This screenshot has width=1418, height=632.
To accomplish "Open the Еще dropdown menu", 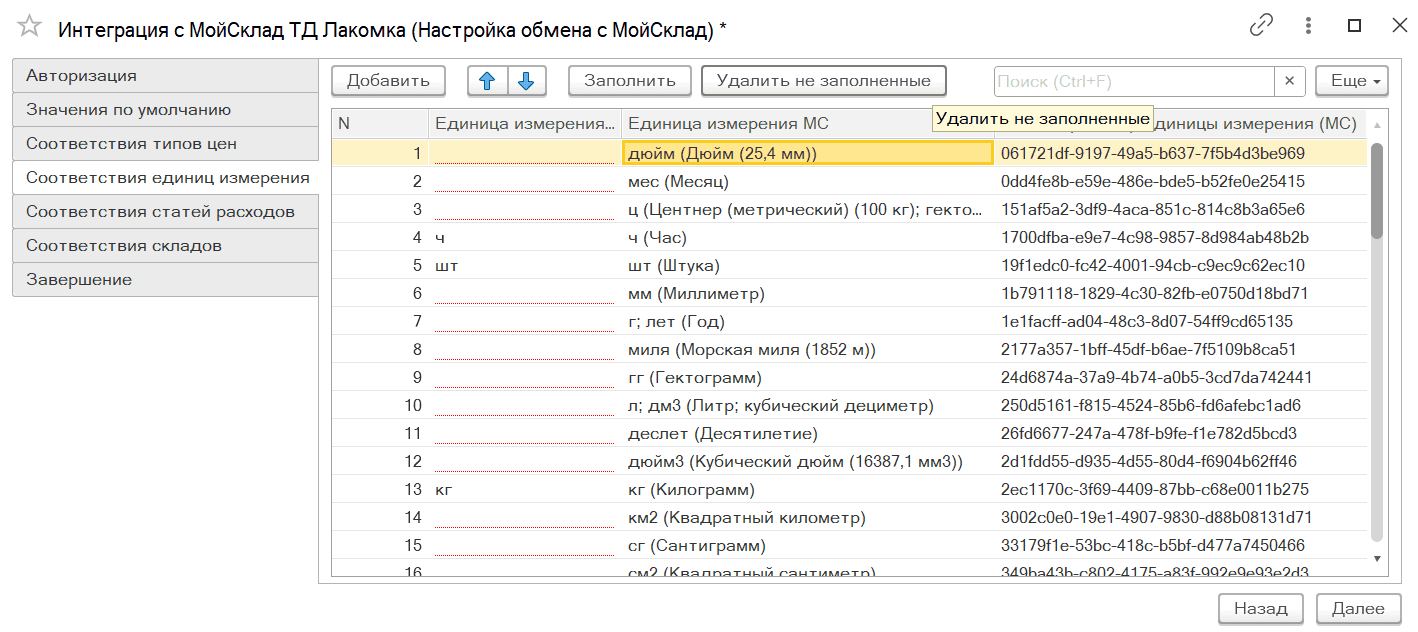I will coord(1352,81).
